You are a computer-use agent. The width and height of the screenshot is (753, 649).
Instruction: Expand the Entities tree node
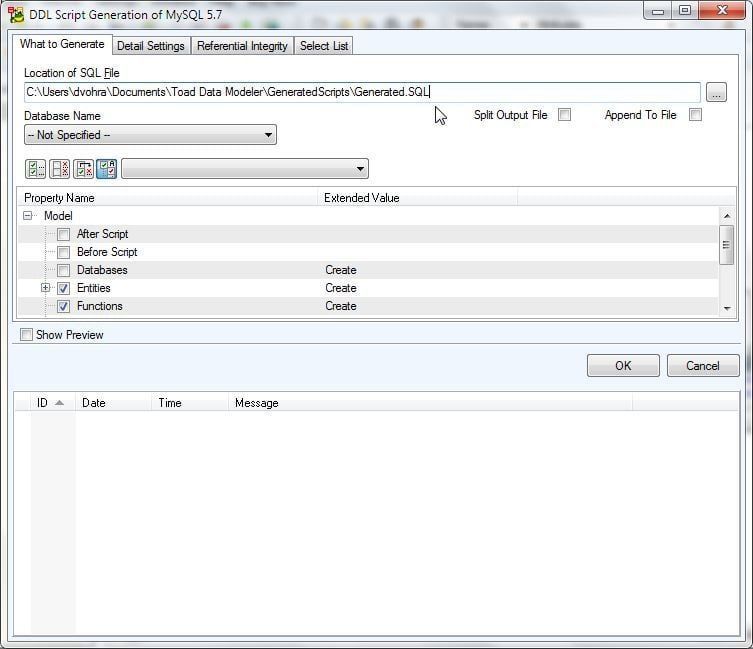[x=45, y=288]
